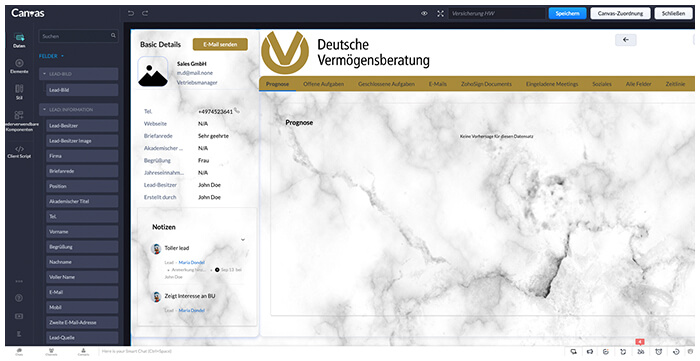Click the avatar next to Zeigt Interesse an BU
700x361 pixels.
[156, 297]
